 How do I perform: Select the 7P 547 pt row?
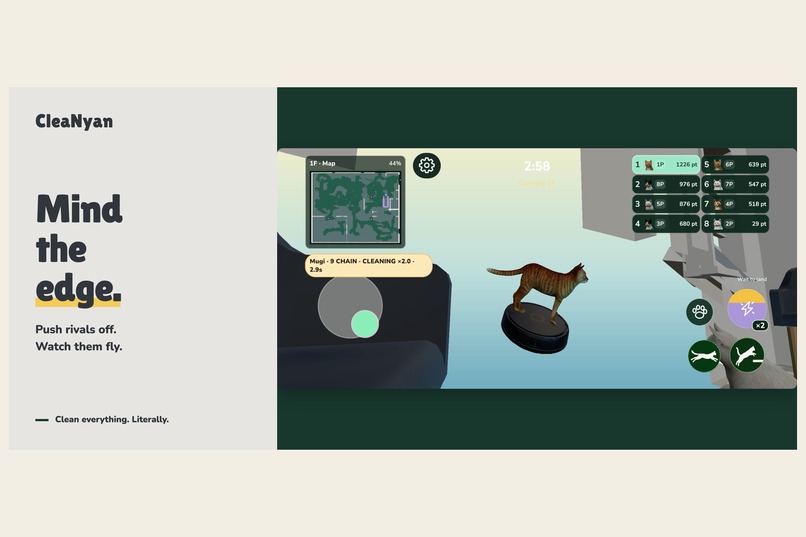pyautogui.click(x=735, y=184)
